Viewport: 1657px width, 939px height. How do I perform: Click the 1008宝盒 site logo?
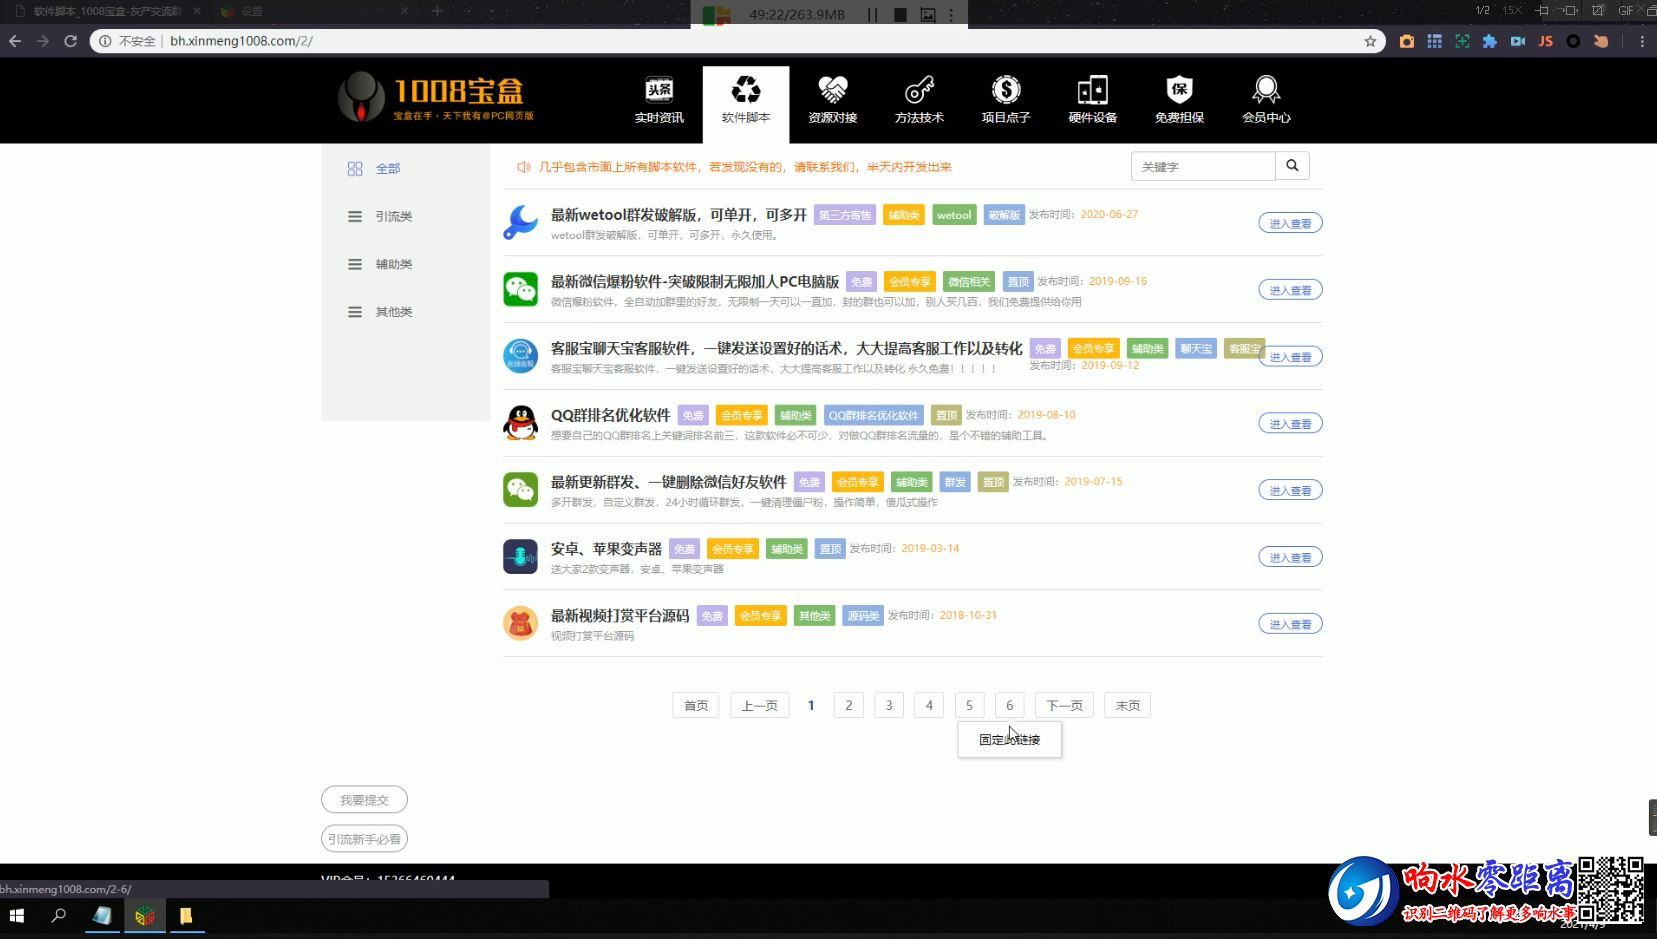coord(436,97)
